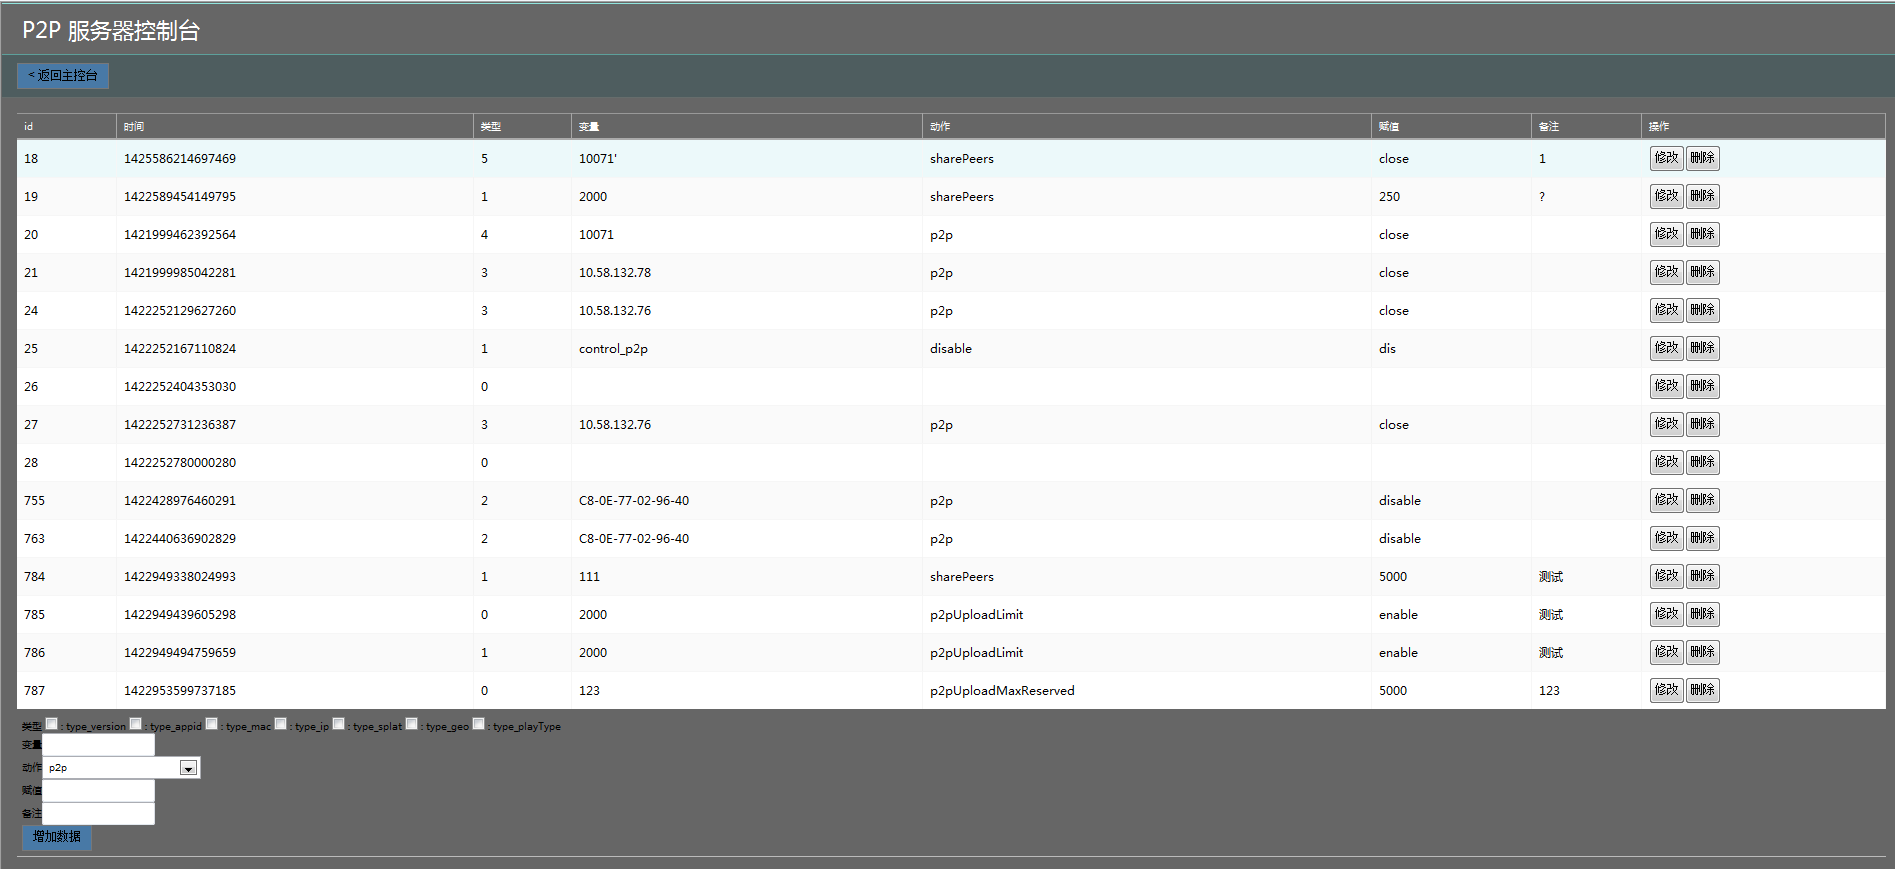Click 删除 for row id 27
Viewport: 1895px width, 869px height.
click(x=1702, y=424)
